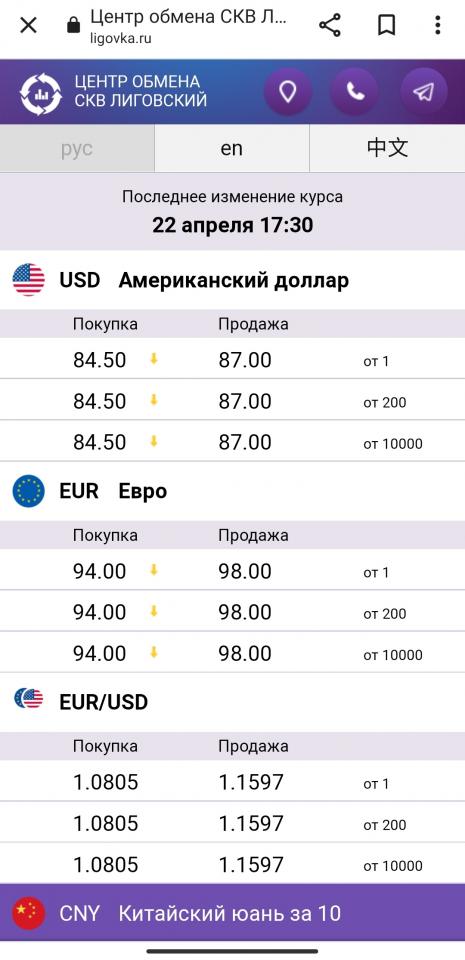Viewport: 465px width, 960px height.
Task: Open the three-dot browser menu
Action: (x=437, y=25)
